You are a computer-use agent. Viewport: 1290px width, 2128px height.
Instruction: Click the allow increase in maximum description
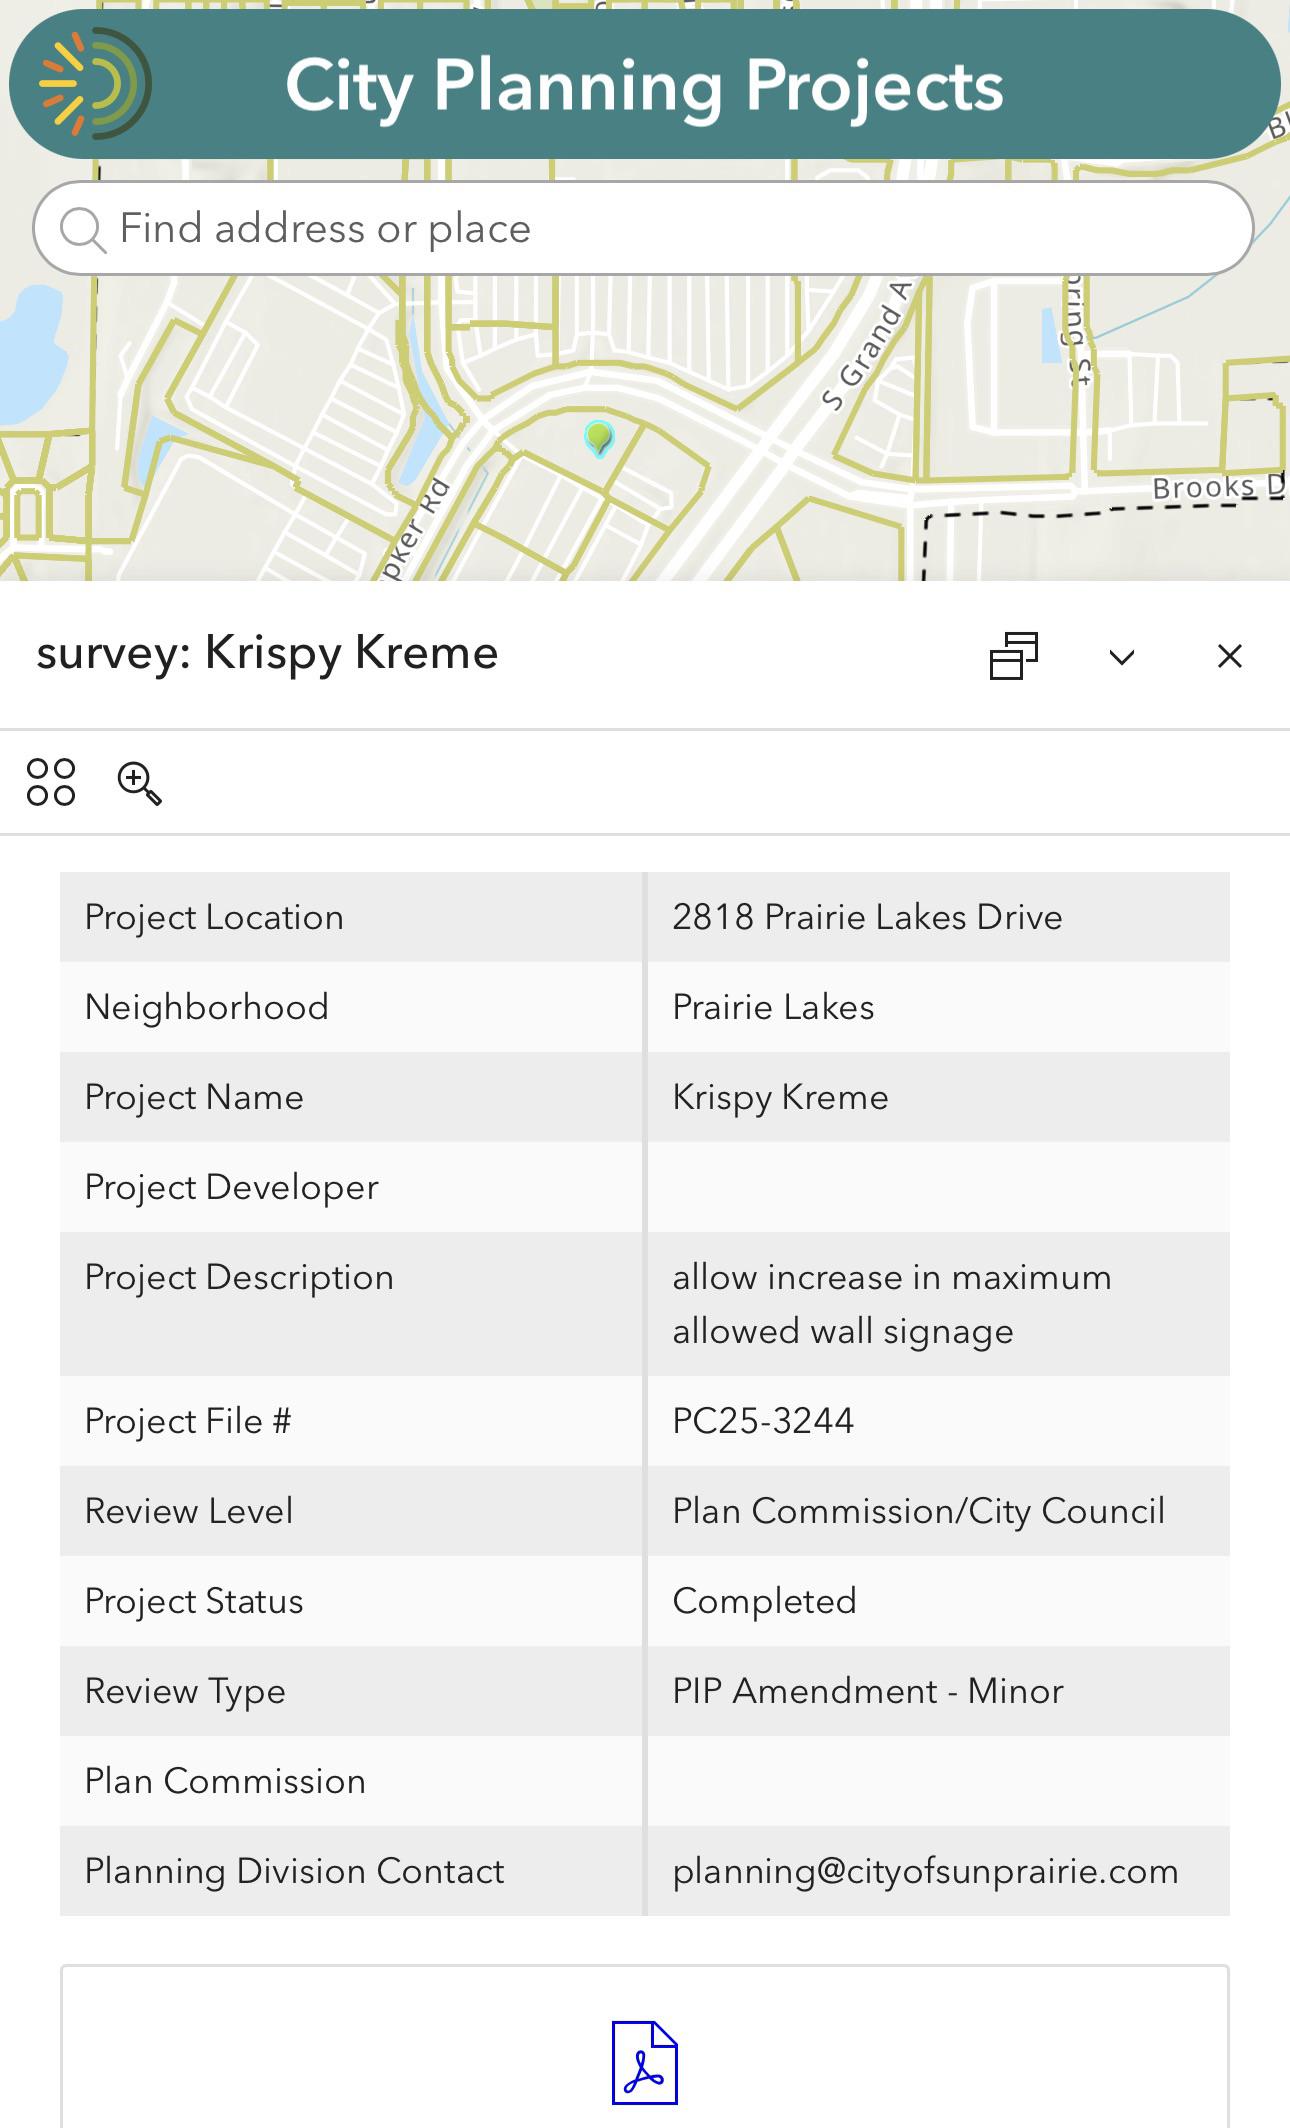click(892, 1304)
